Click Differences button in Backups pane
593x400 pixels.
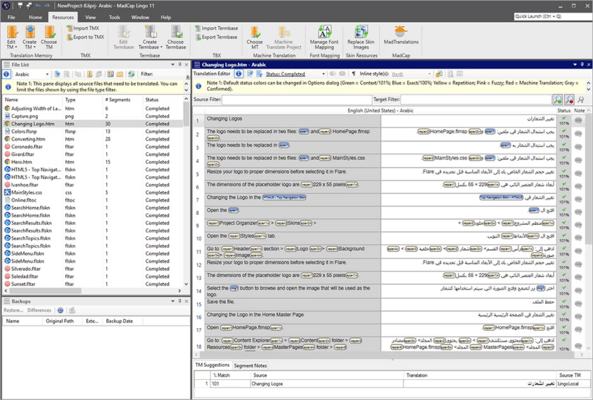pos(39,310)
